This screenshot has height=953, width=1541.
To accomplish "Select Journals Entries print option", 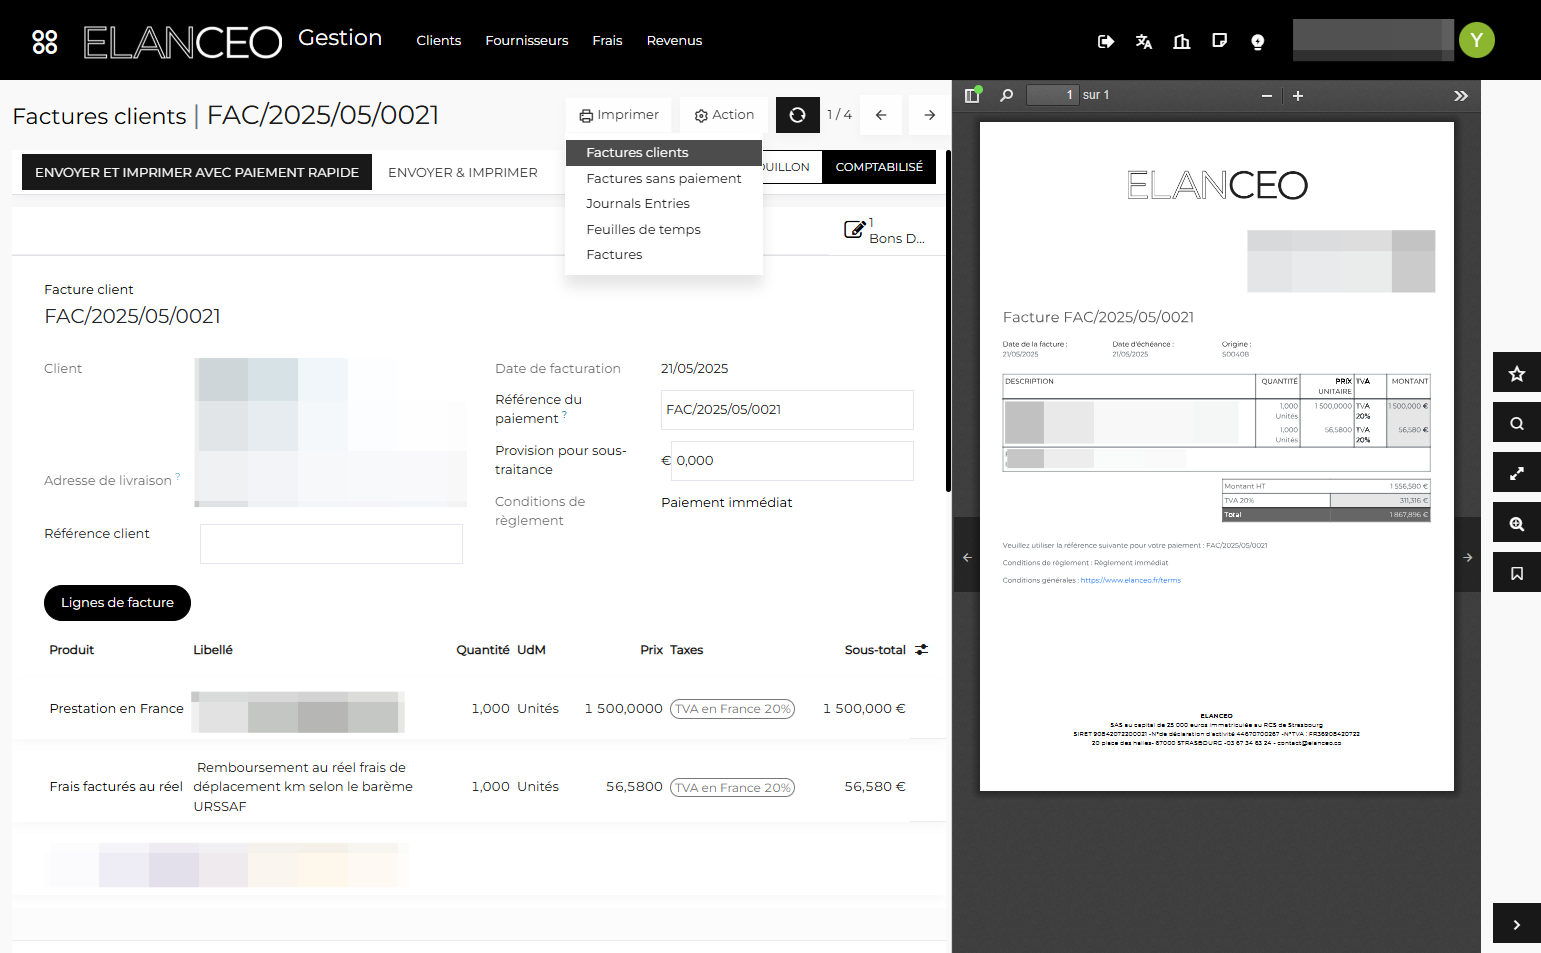I will 664,204.
